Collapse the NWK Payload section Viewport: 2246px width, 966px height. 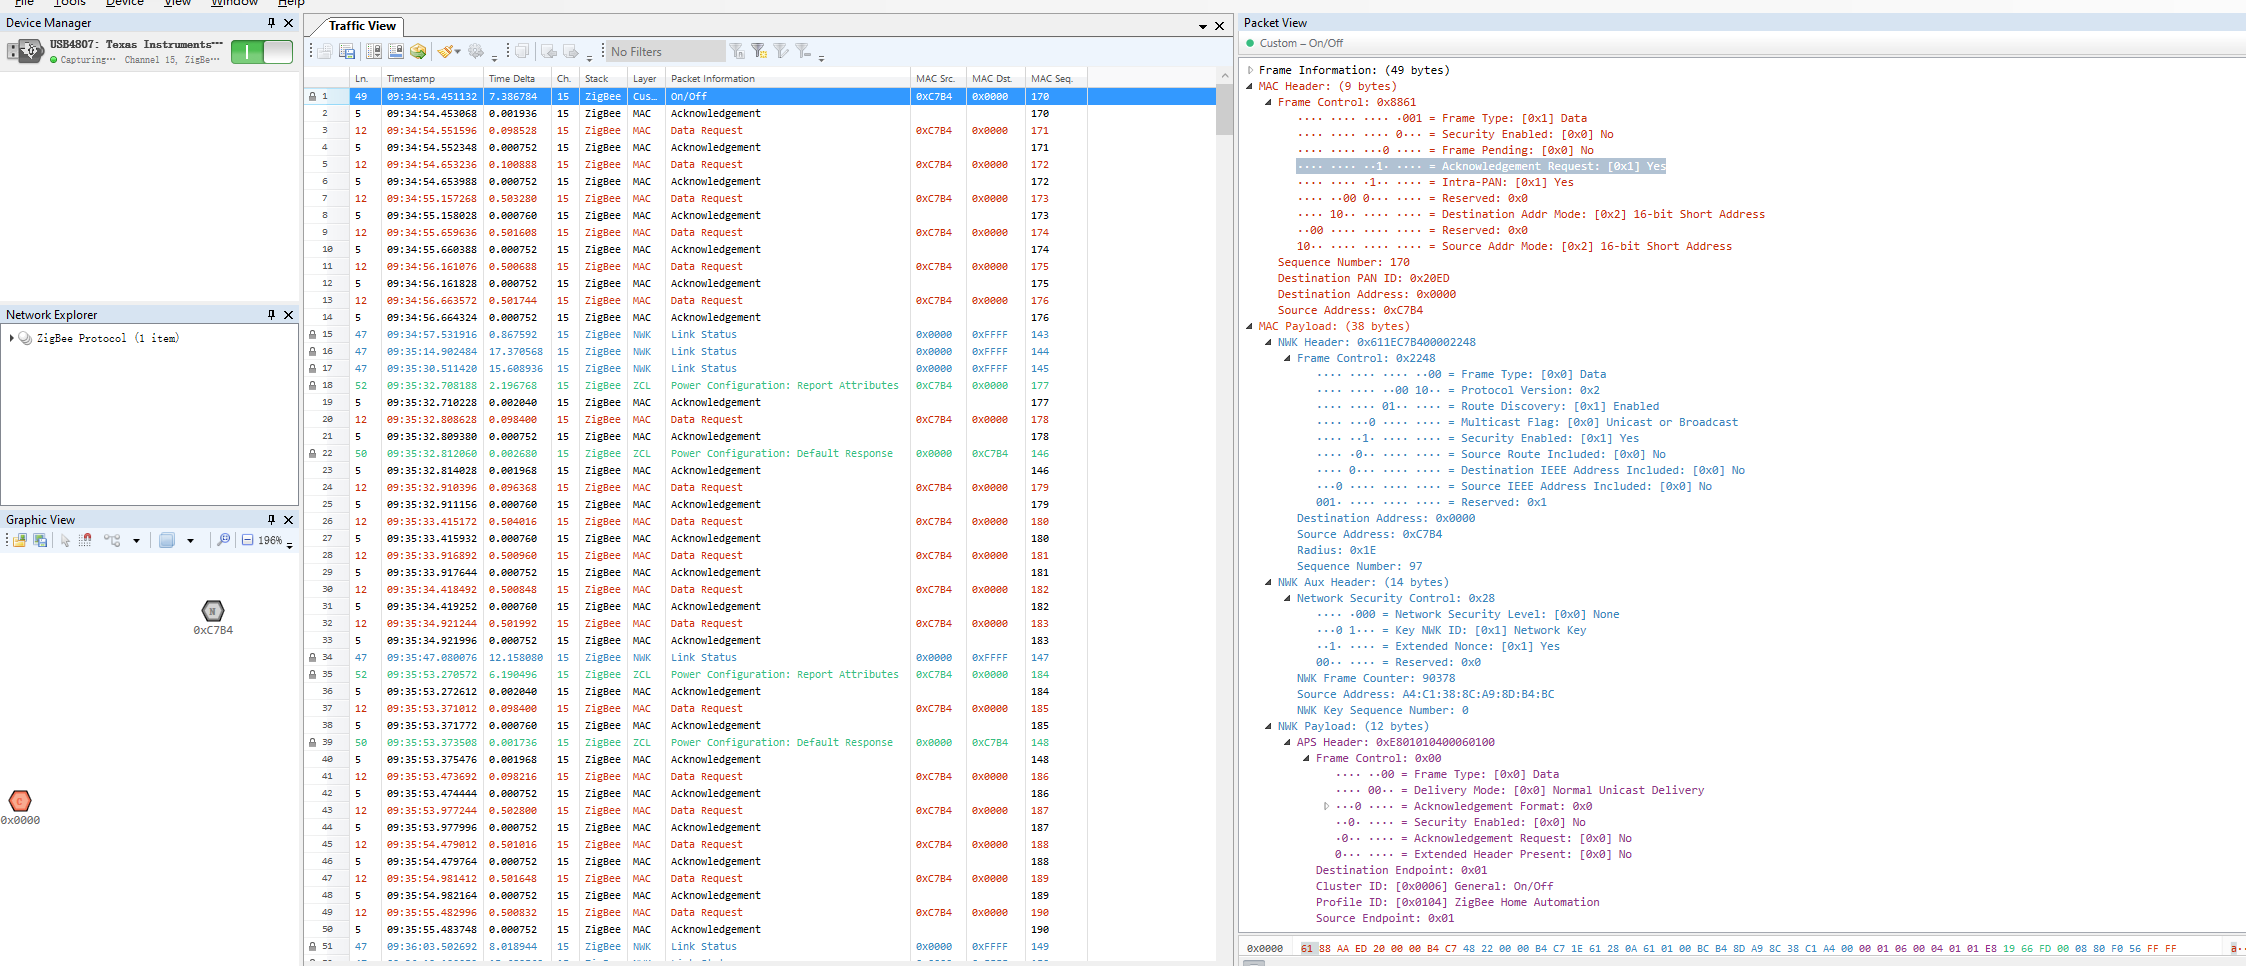click(1269, 726)
